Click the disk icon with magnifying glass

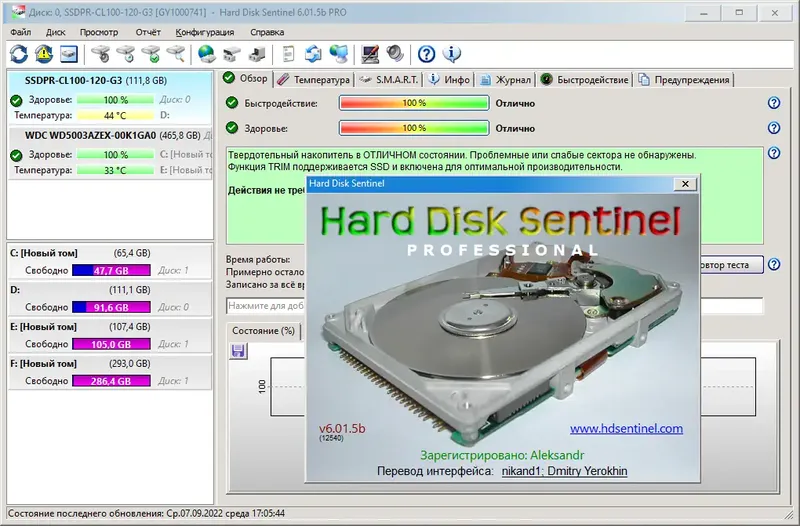(x=176, y=54)
